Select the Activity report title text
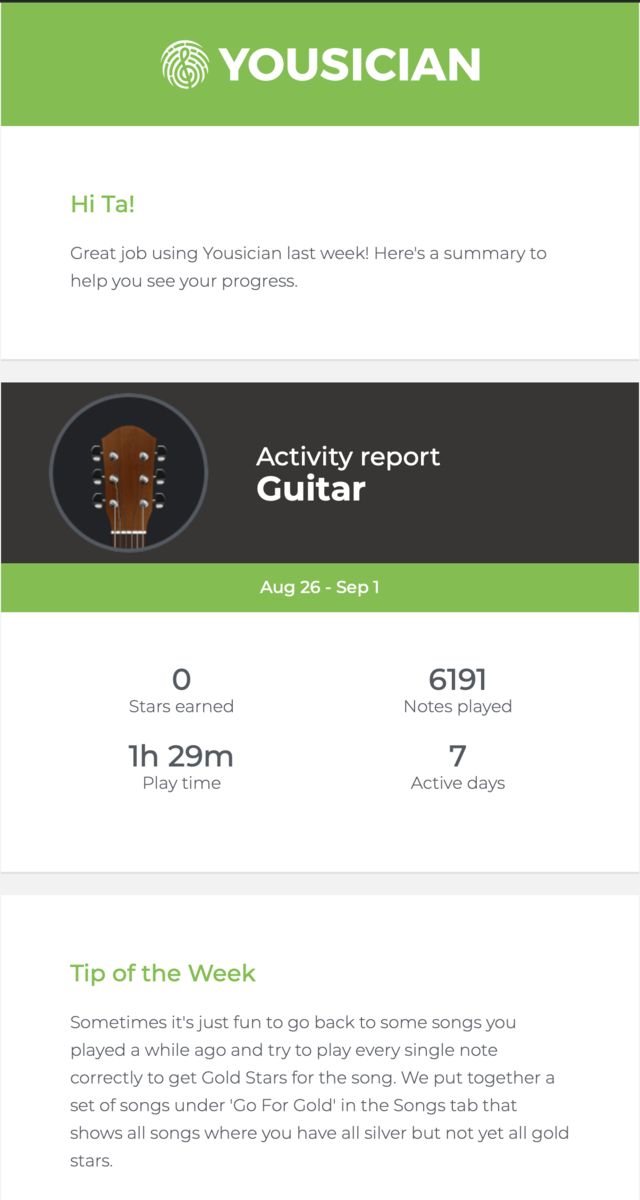The image size is (640, 1200). click(x=348, y=457)
